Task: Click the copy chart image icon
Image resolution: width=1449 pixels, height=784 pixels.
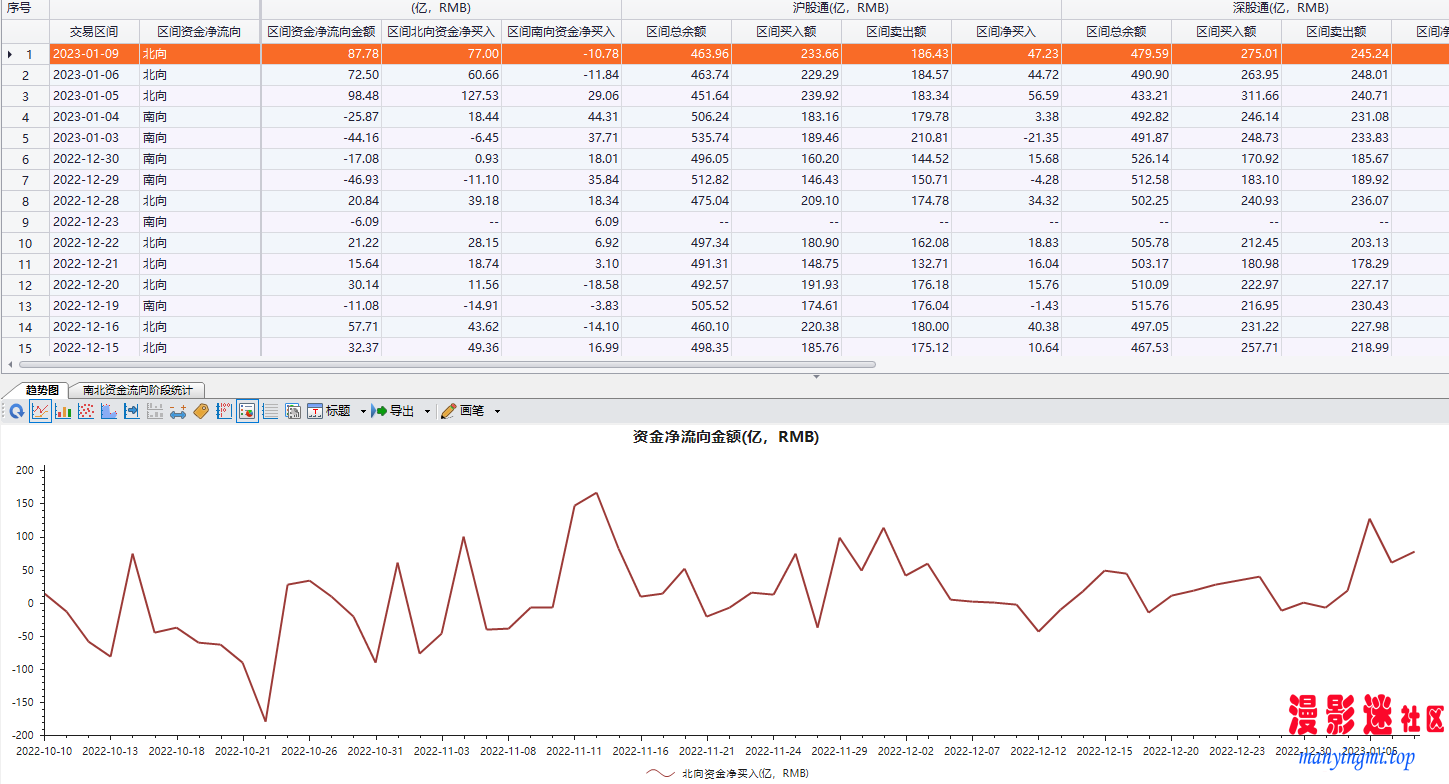Action: 293,411
